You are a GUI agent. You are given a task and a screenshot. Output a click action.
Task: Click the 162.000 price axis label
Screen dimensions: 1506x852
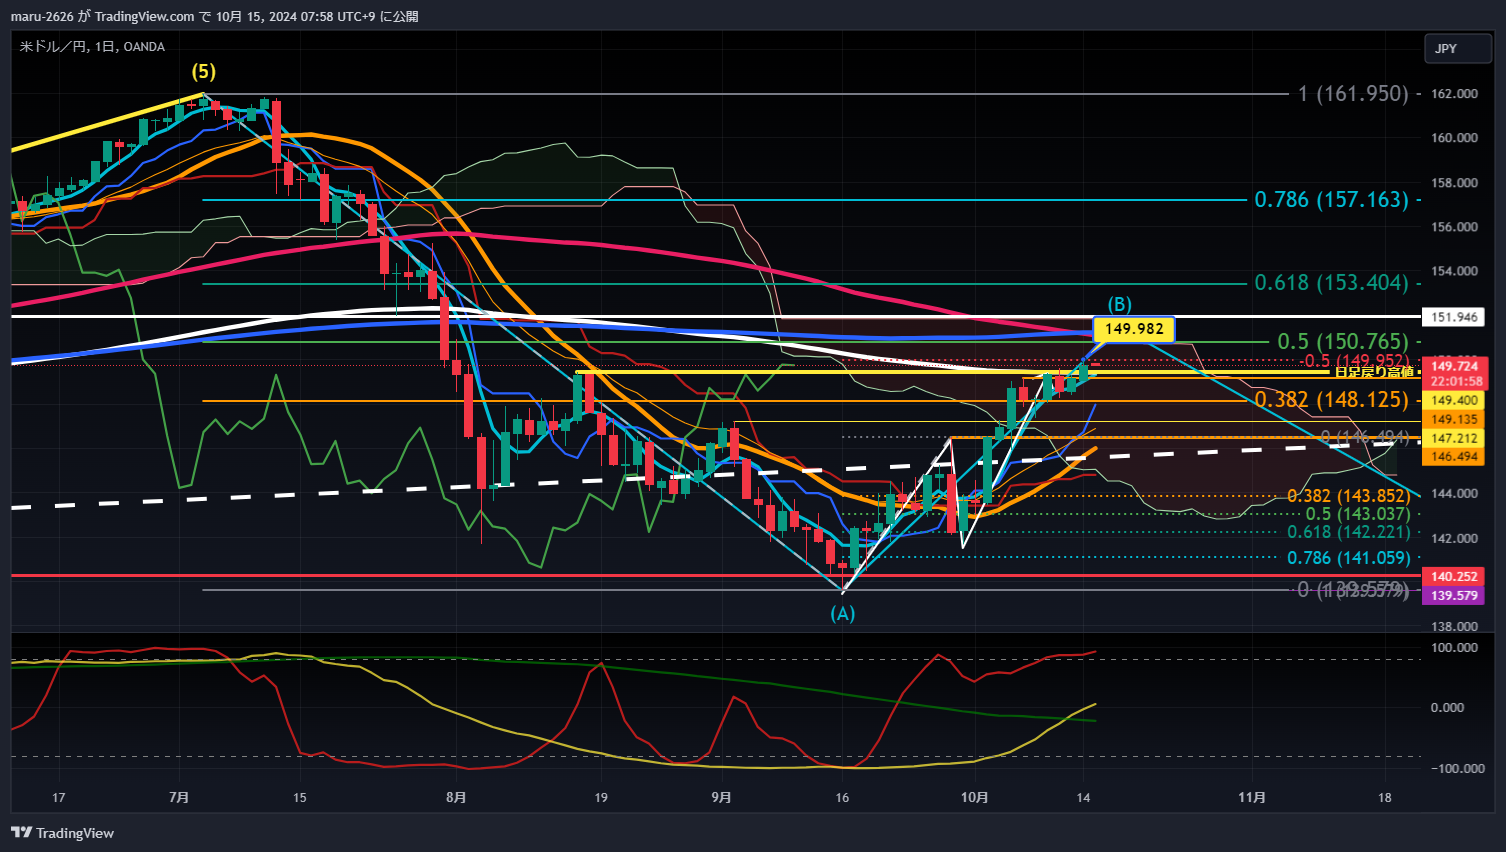(x=1454, y=94)
